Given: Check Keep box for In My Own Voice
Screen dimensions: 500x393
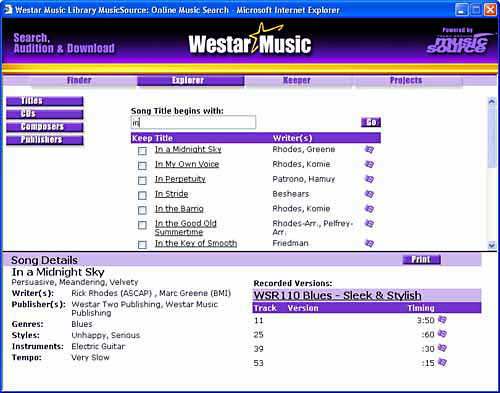Looking at the screenshot, I should 142,166.
